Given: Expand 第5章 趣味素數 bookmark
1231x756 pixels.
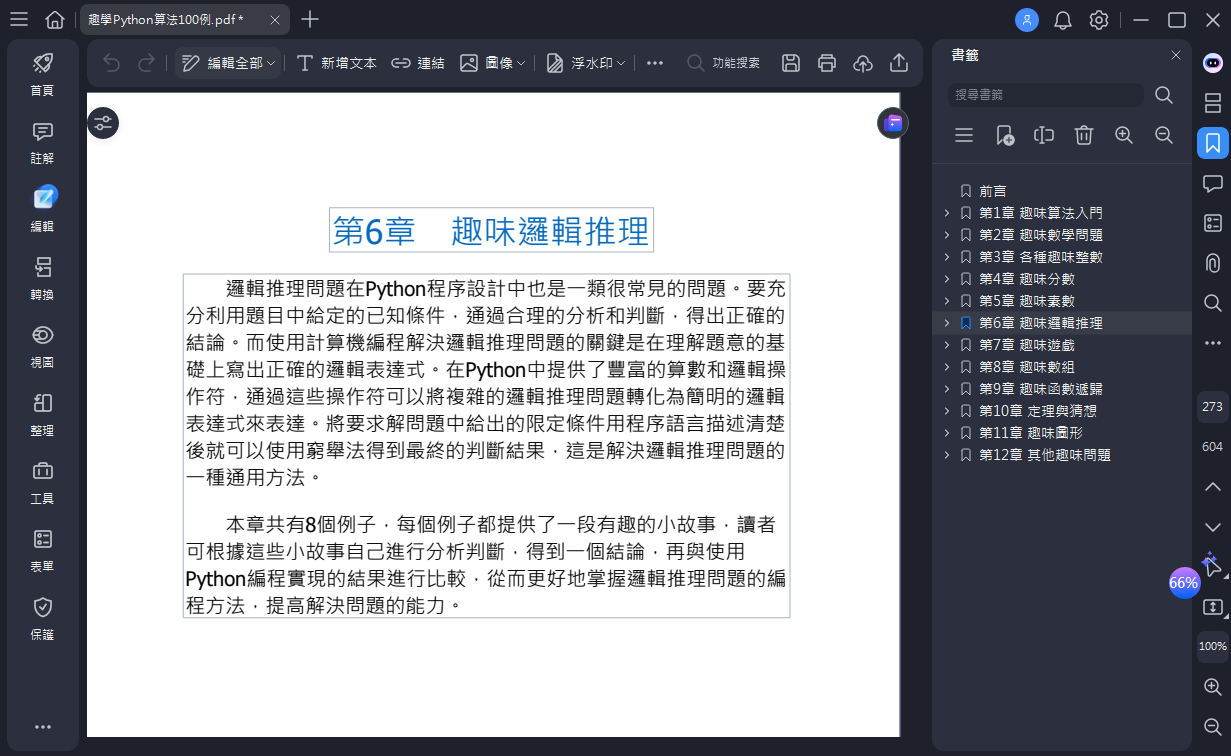Looking at the screenshot, I should [947, 301].
